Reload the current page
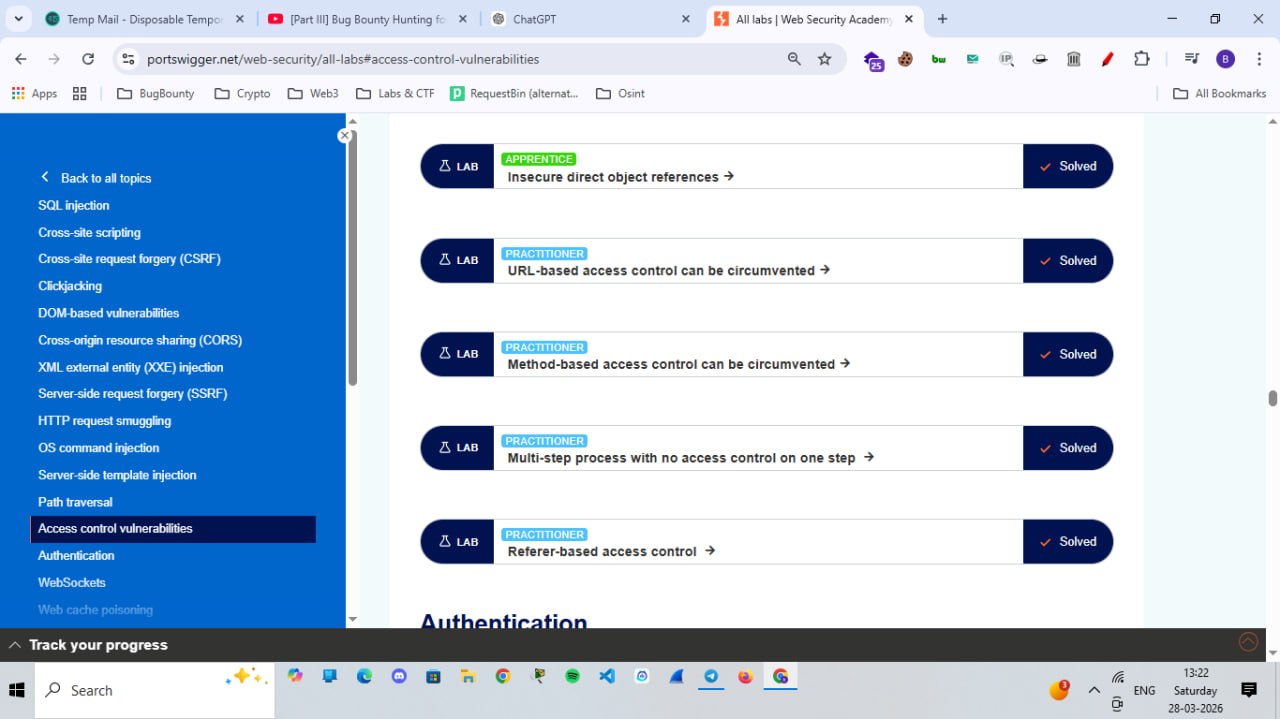Viewport: 1280px width, 719px height. pyautogui.click(x=88, y=59)
